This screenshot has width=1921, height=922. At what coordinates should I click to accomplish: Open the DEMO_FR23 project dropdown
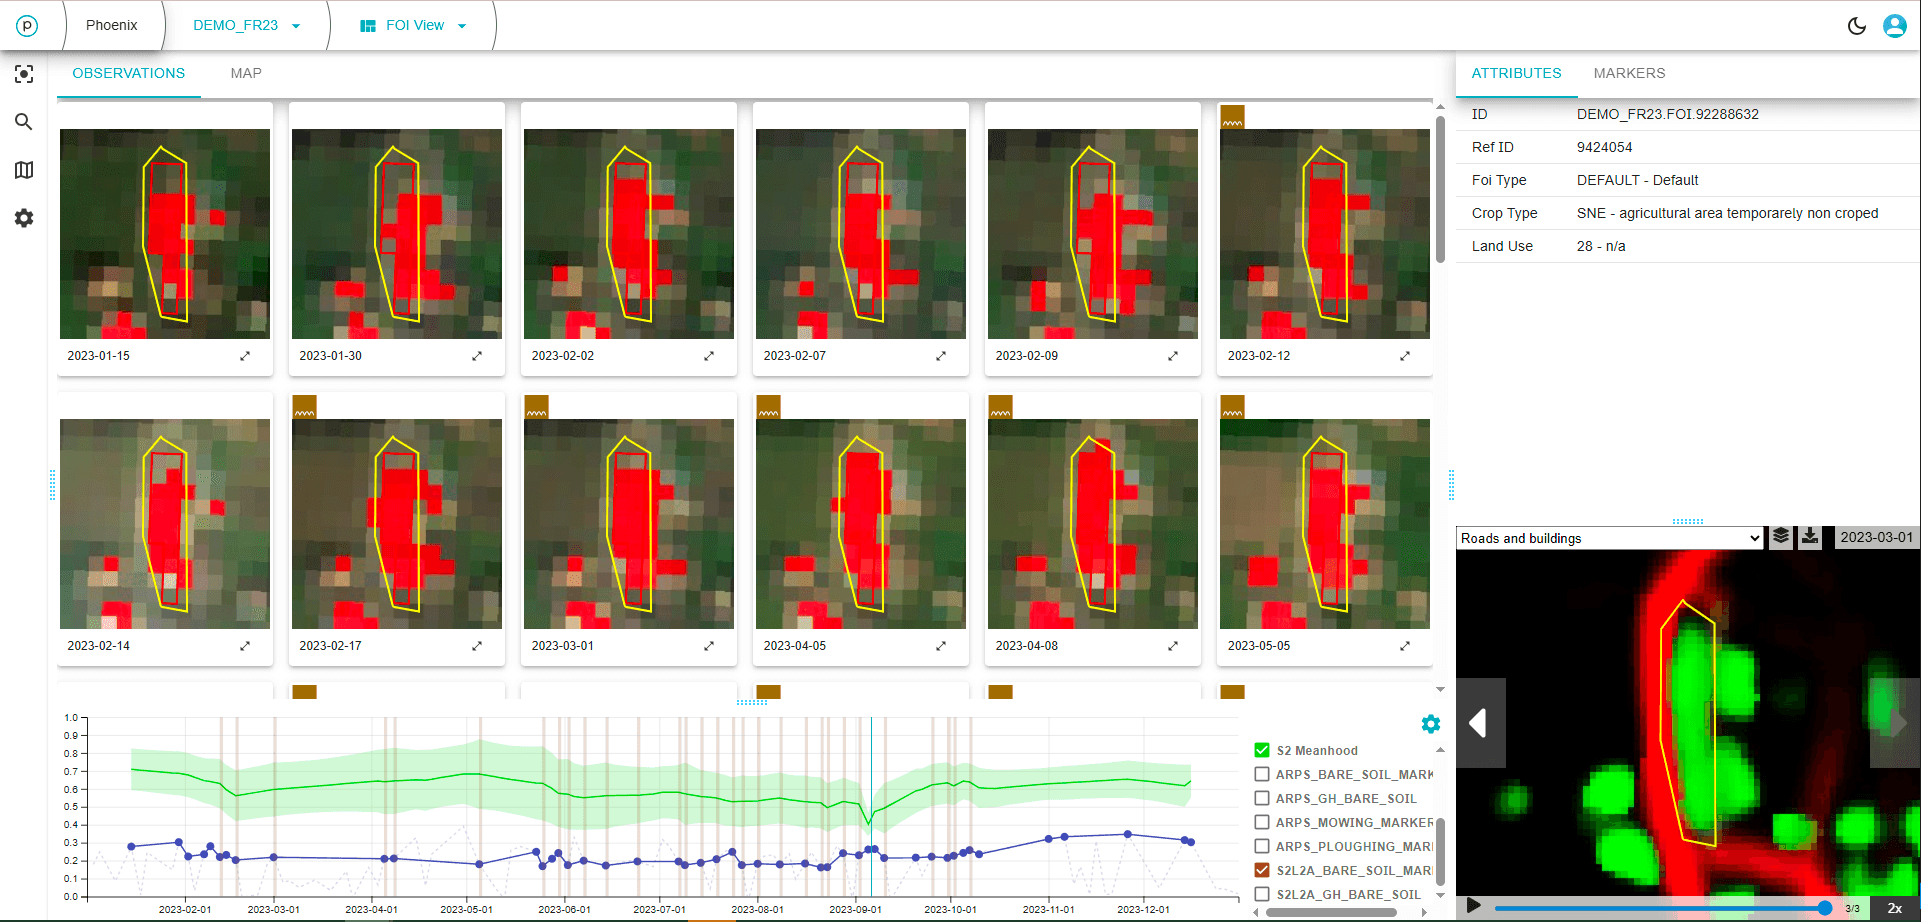coord(246,26)
